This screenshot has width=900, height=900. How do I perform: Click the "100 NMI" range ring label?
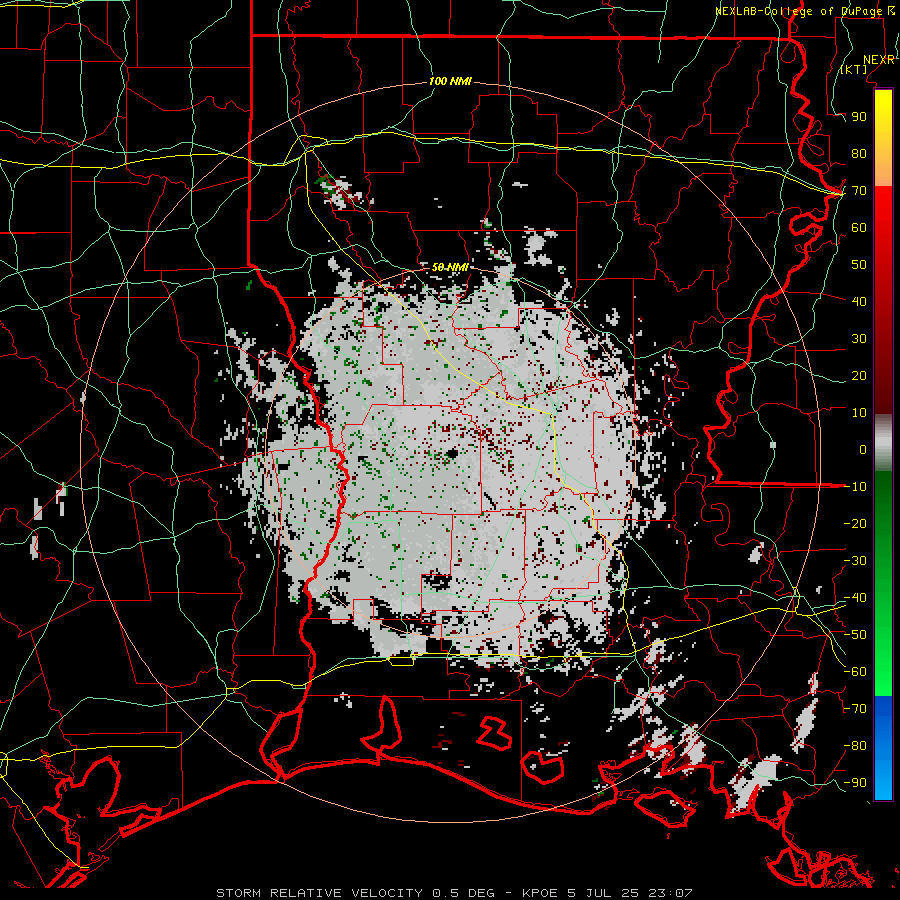point(450,82)
